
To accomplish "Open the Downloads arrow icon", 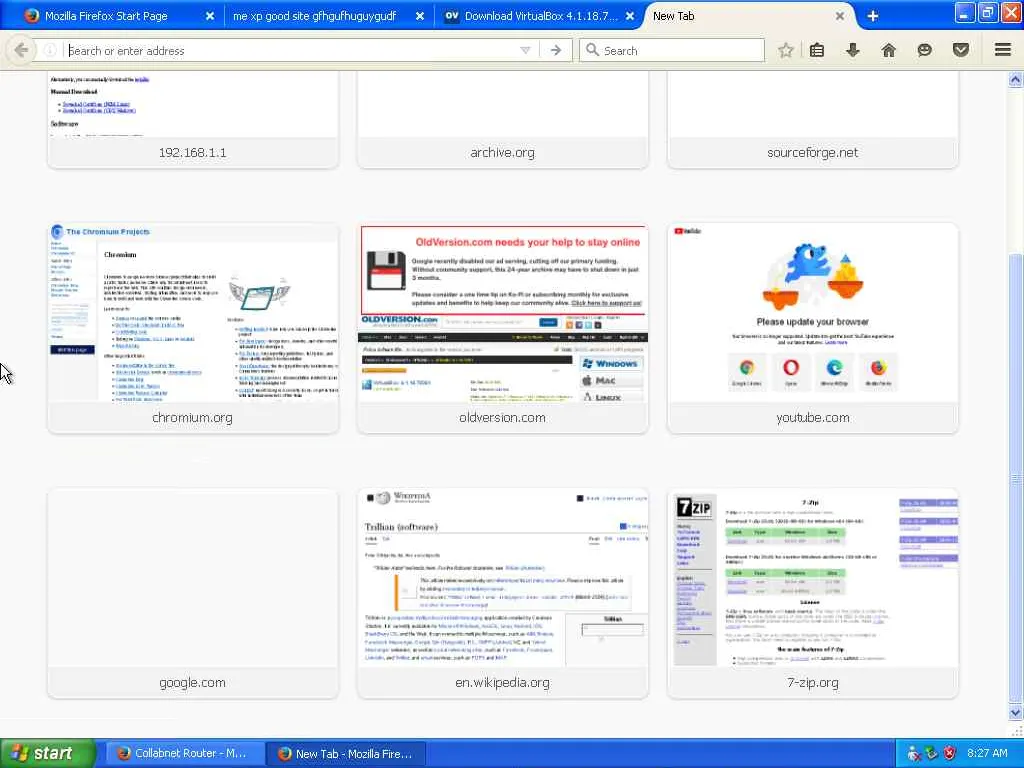I will tap(853, 50).
